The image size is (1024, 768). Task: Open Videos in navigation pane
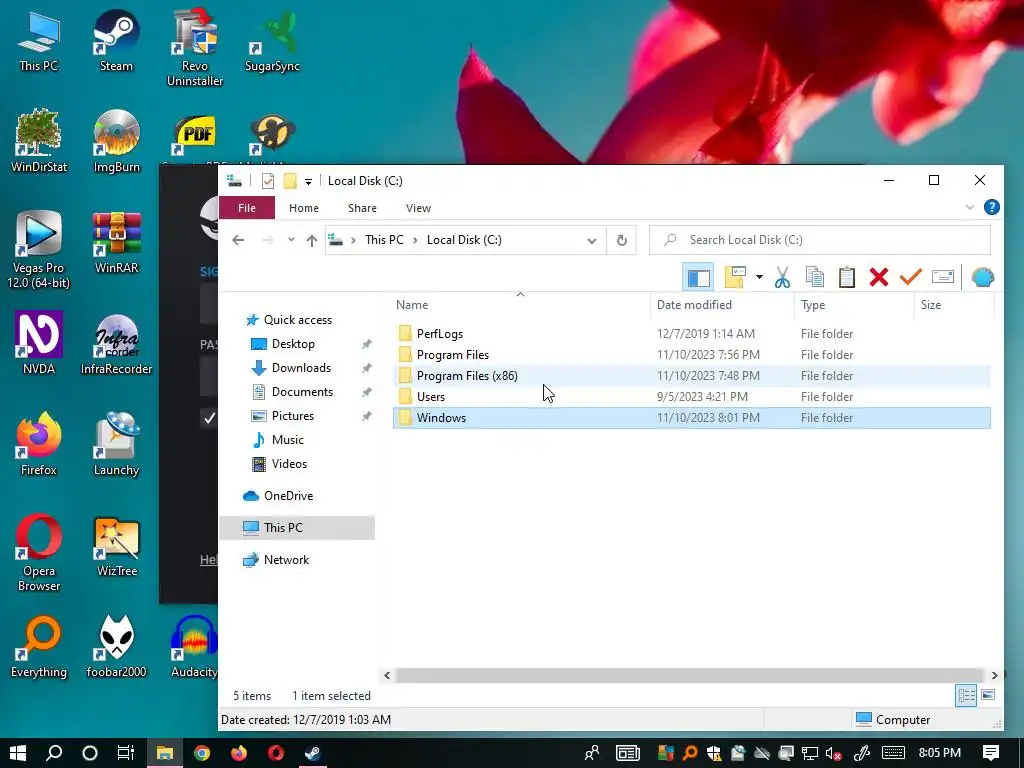pos(289,464)
